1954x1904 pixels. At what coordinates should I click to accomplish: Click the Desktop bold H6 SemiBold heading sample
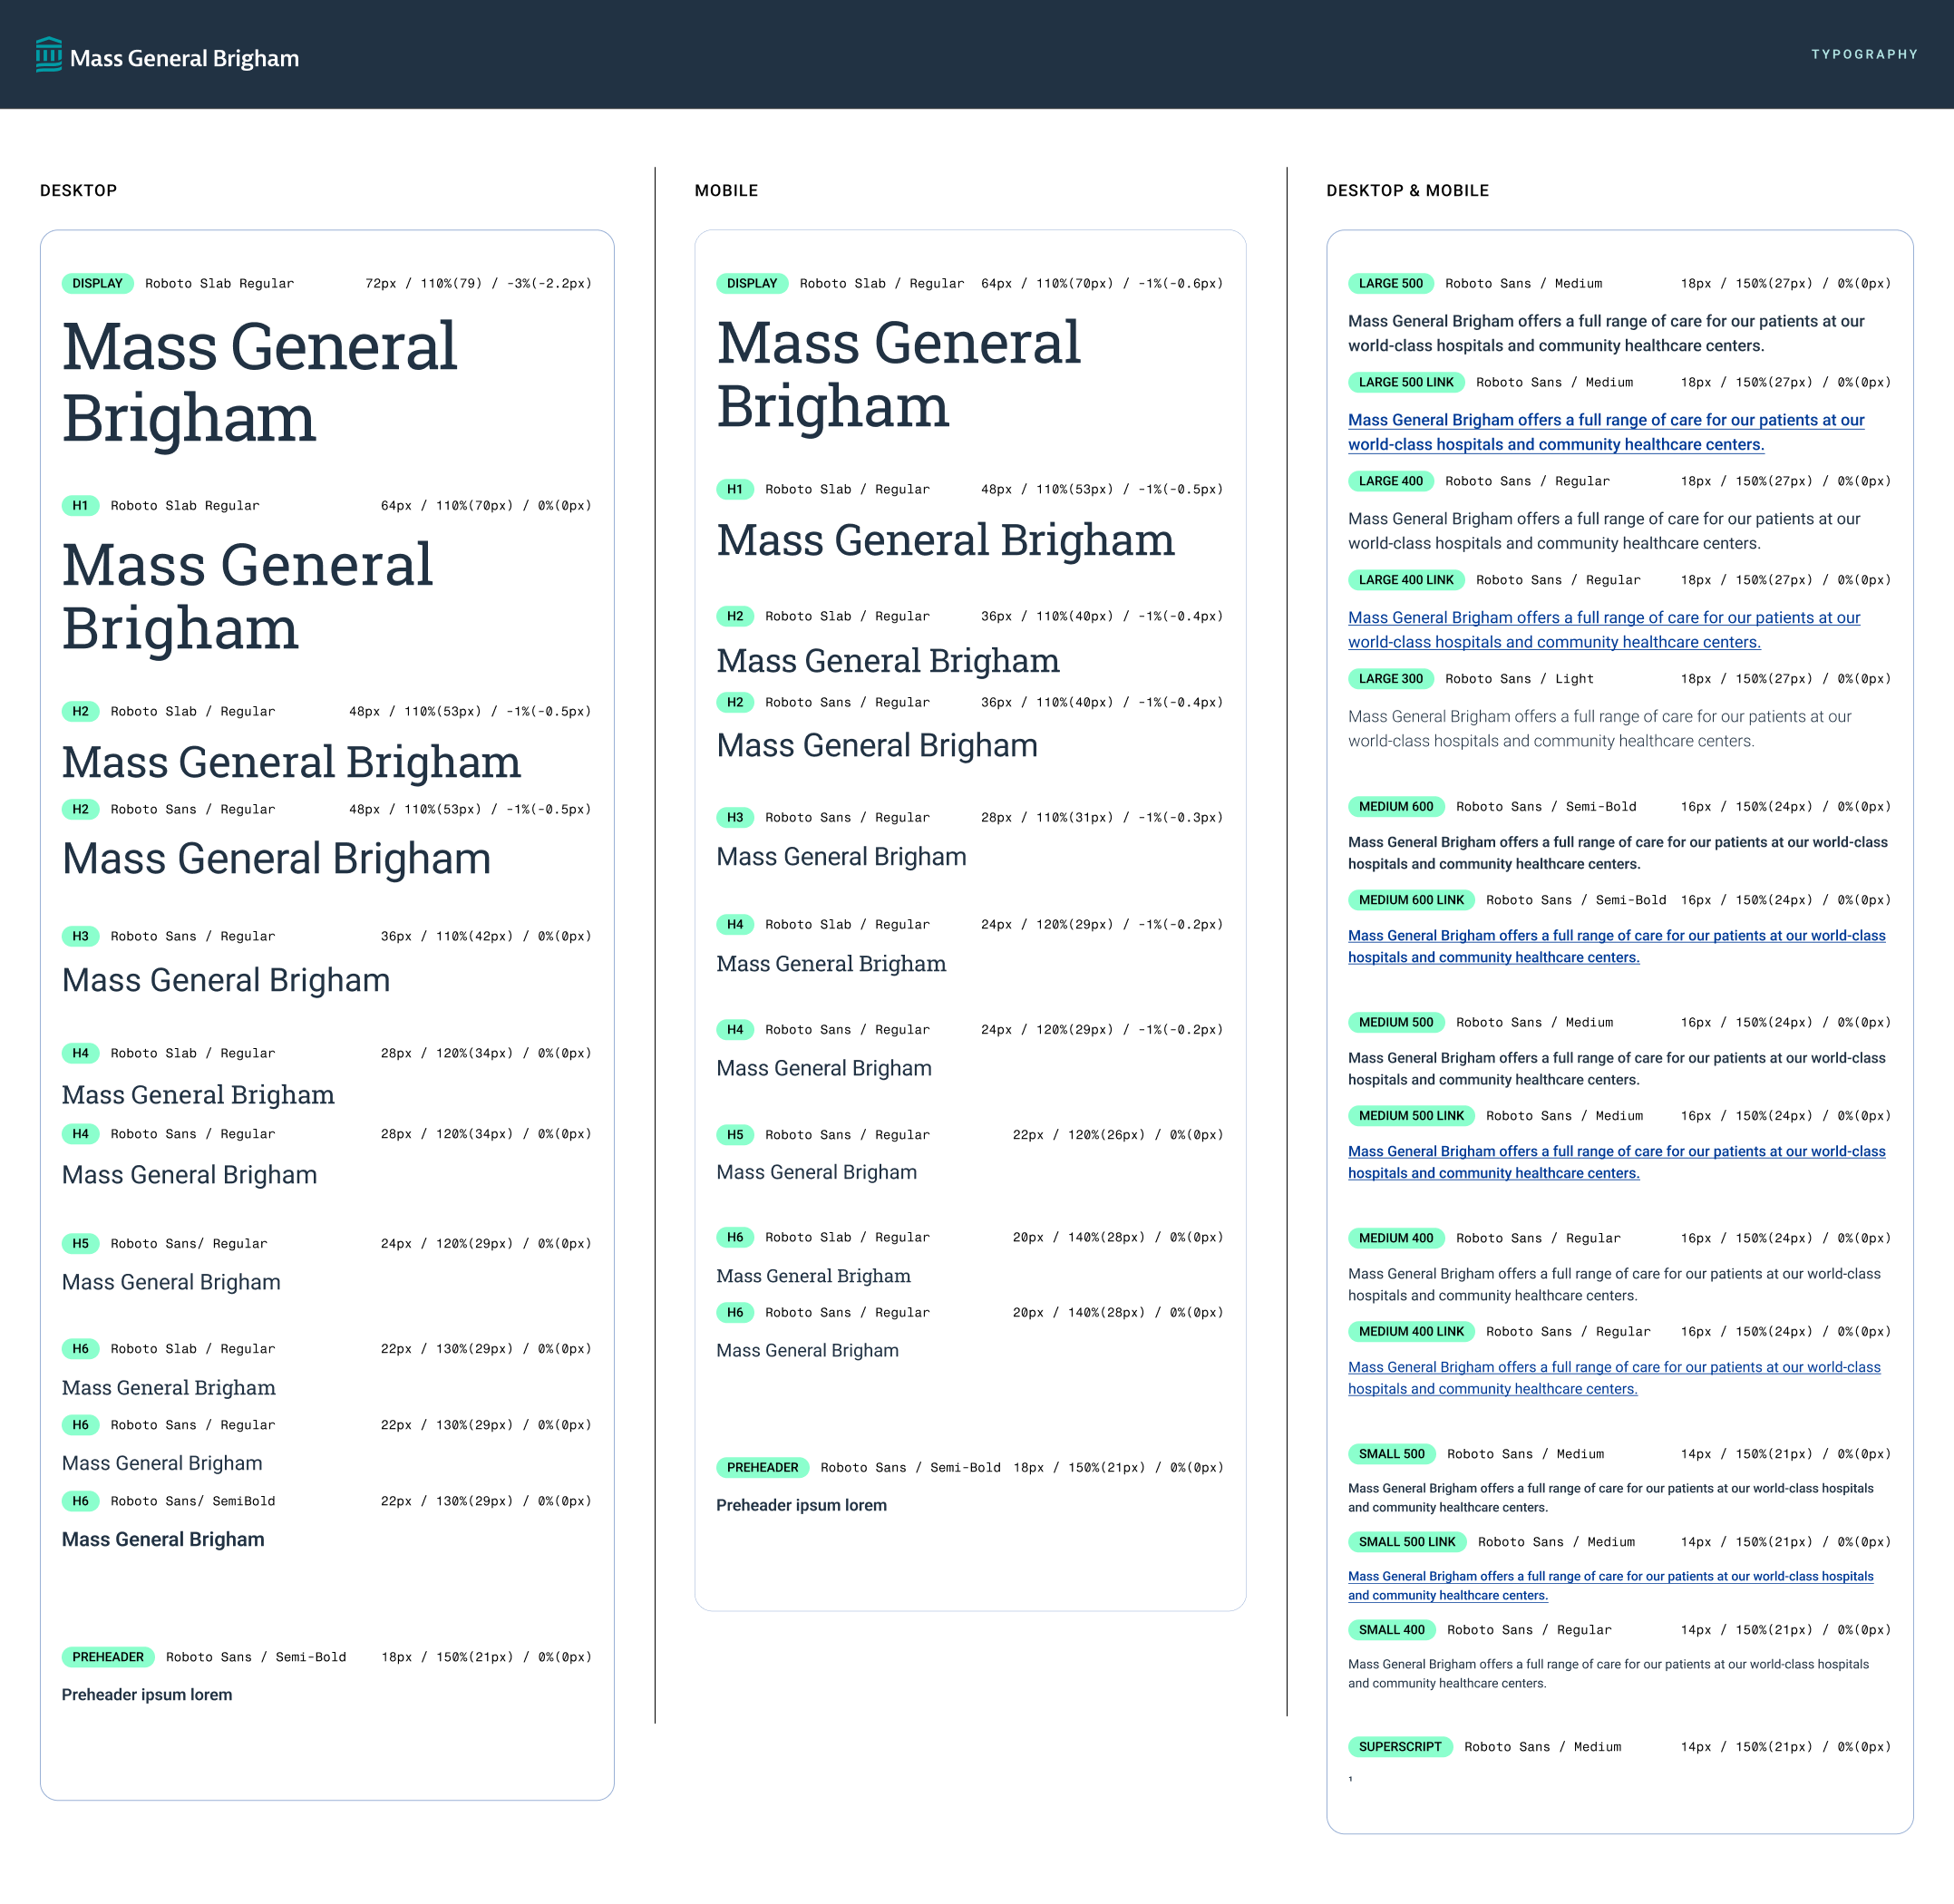163,1540
